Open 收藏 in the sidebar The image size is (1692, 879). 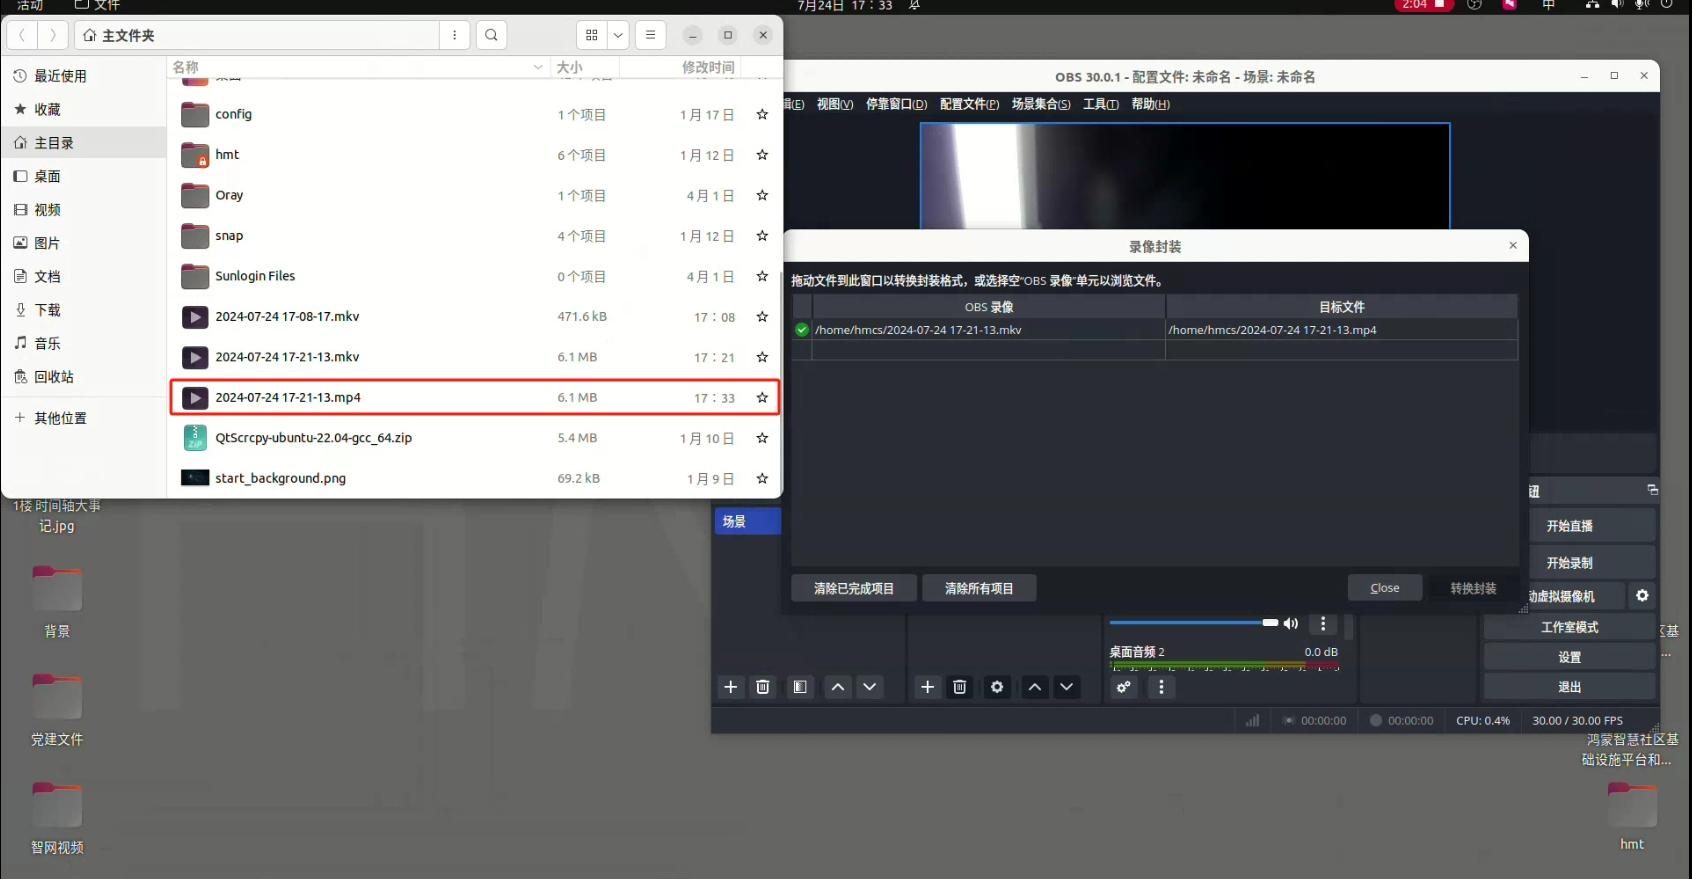84,109
